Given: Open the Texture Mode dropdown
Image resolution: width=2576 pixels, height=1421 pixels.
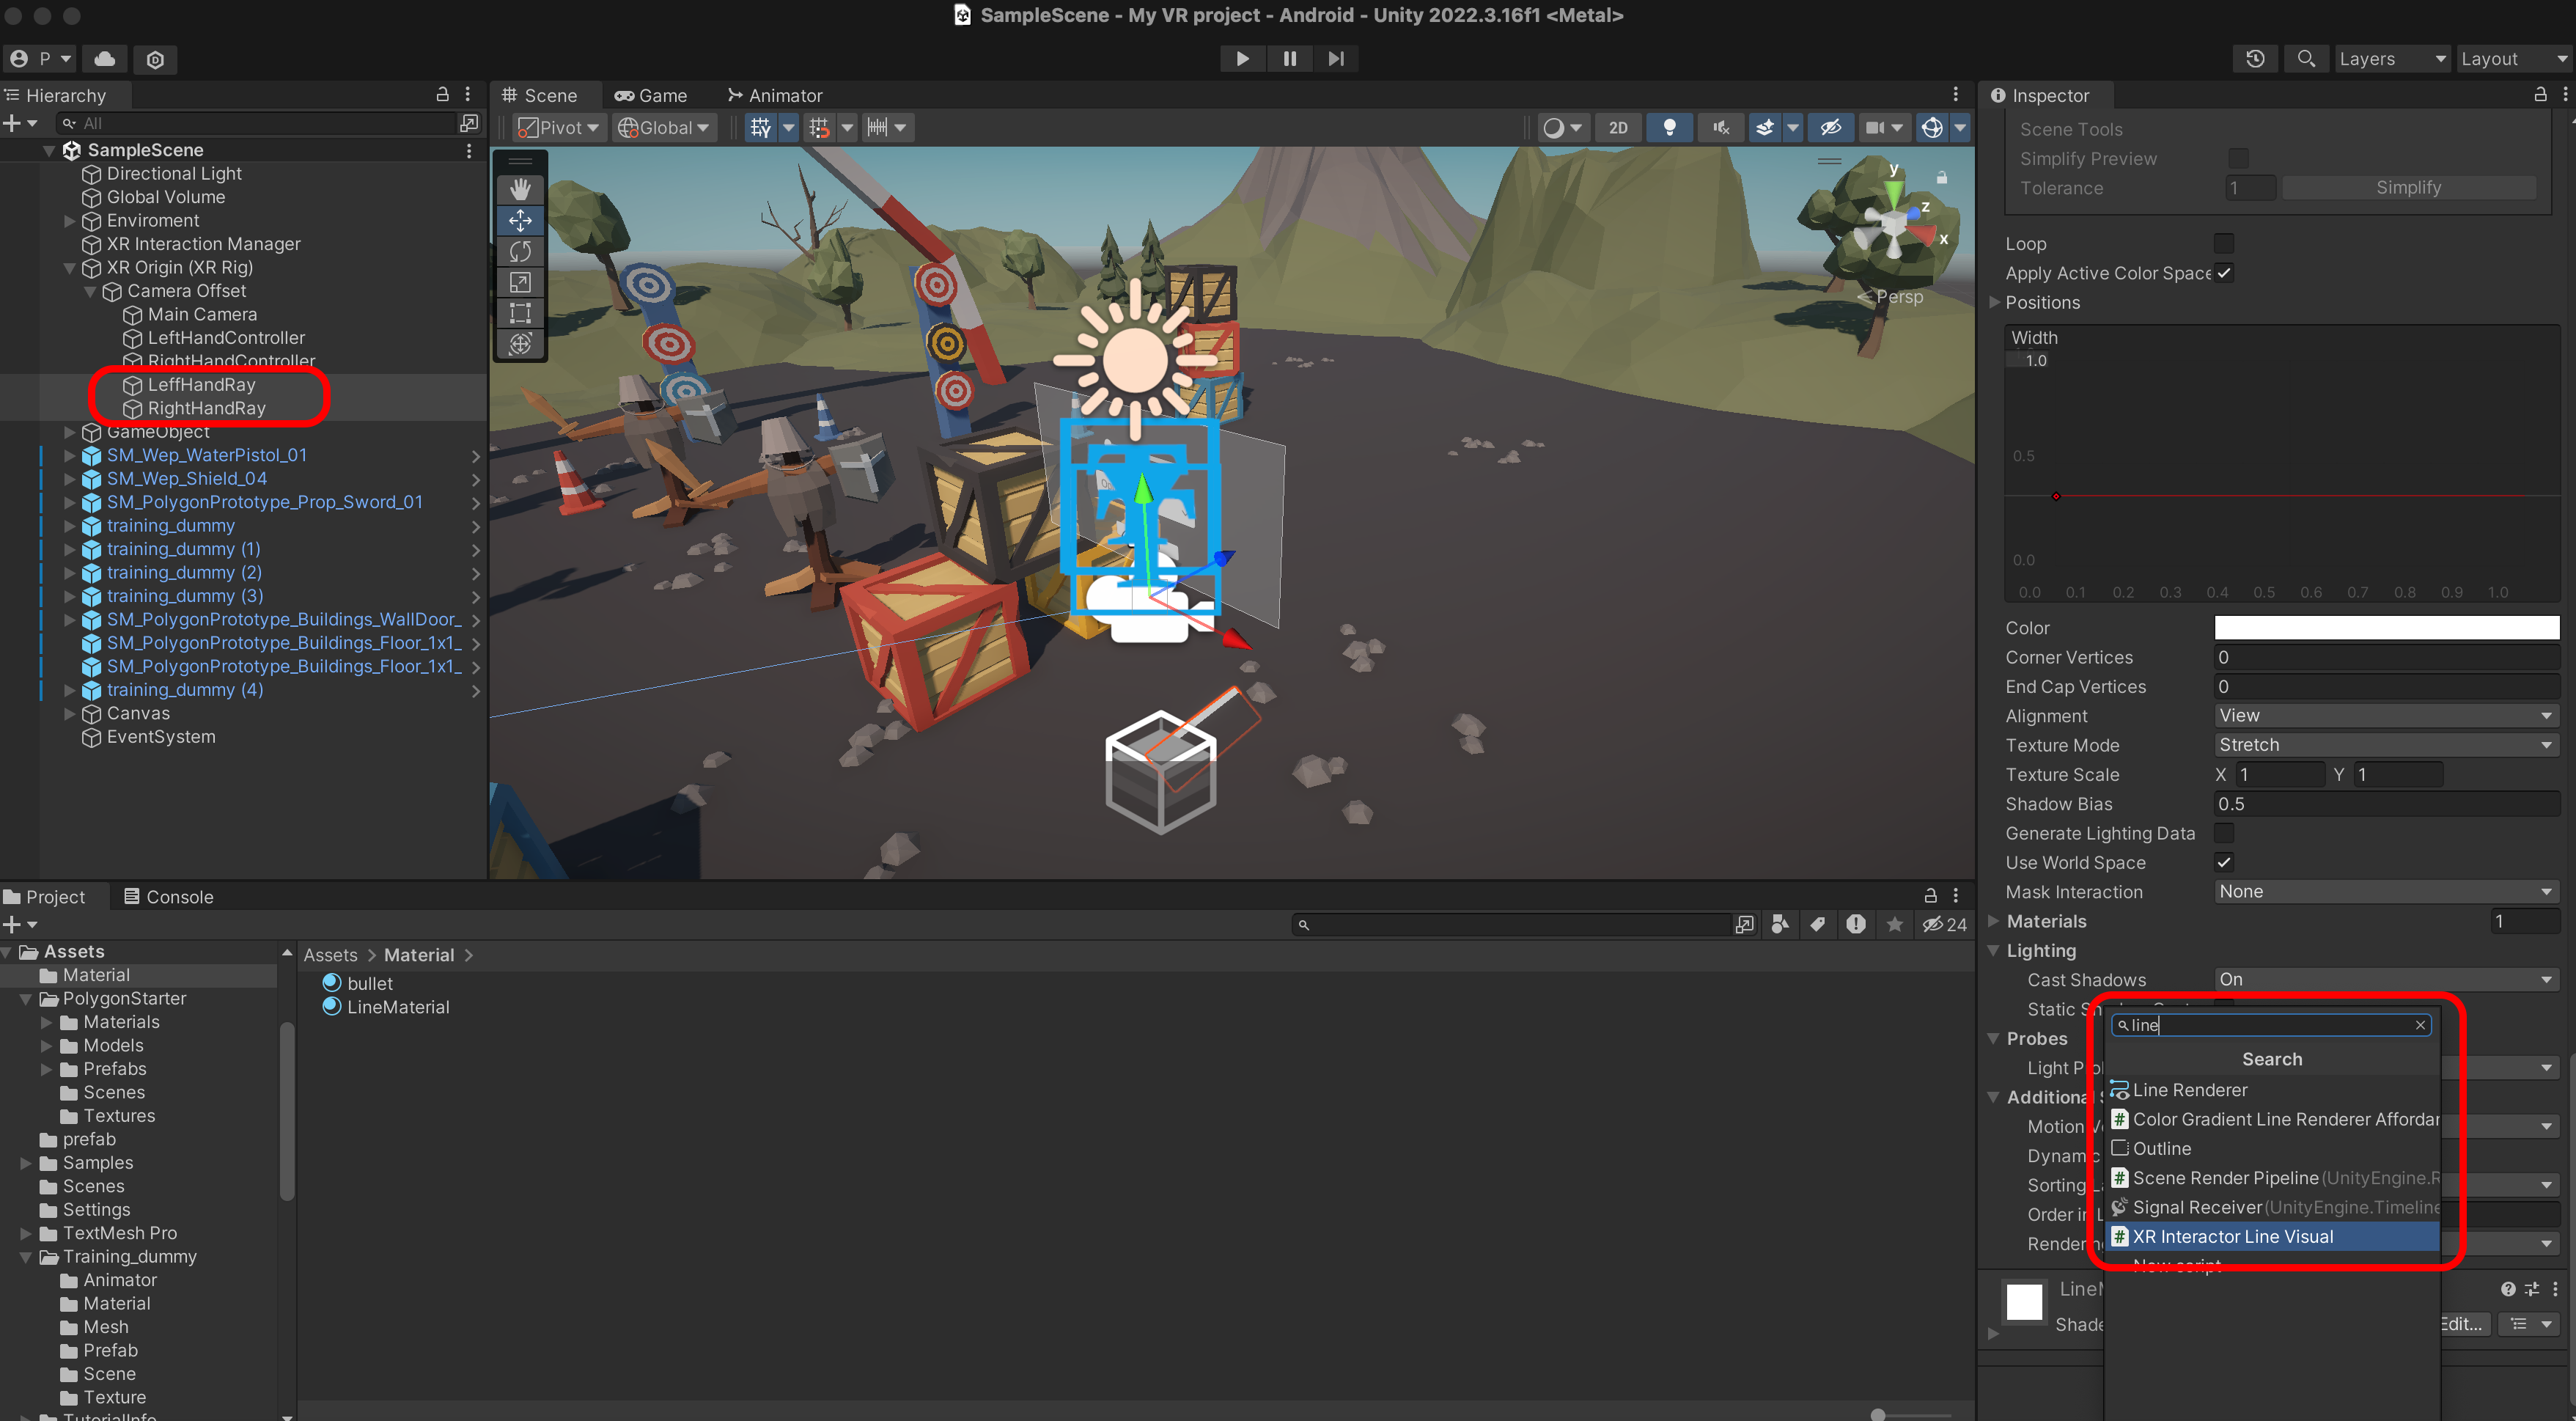Looking at the screenshot, I should (x=2385, y=745).
